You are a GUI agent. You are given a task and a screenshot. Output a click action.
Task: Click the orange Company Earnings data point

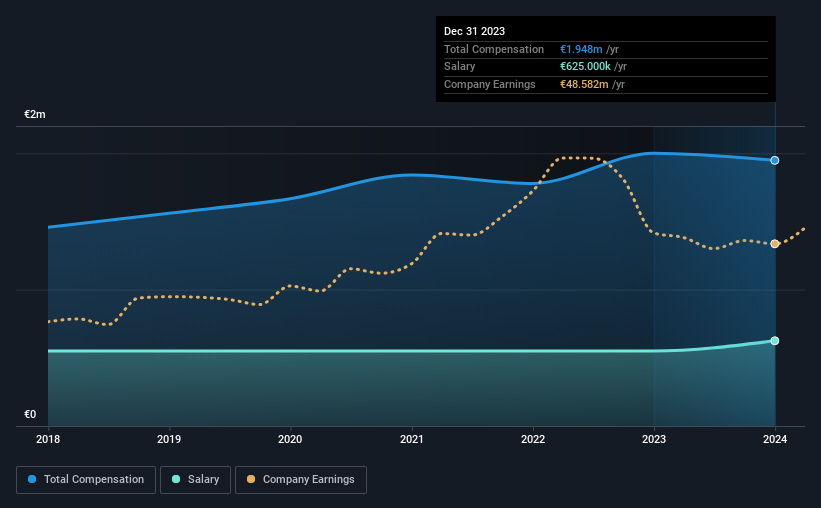[x=774, y=244]
